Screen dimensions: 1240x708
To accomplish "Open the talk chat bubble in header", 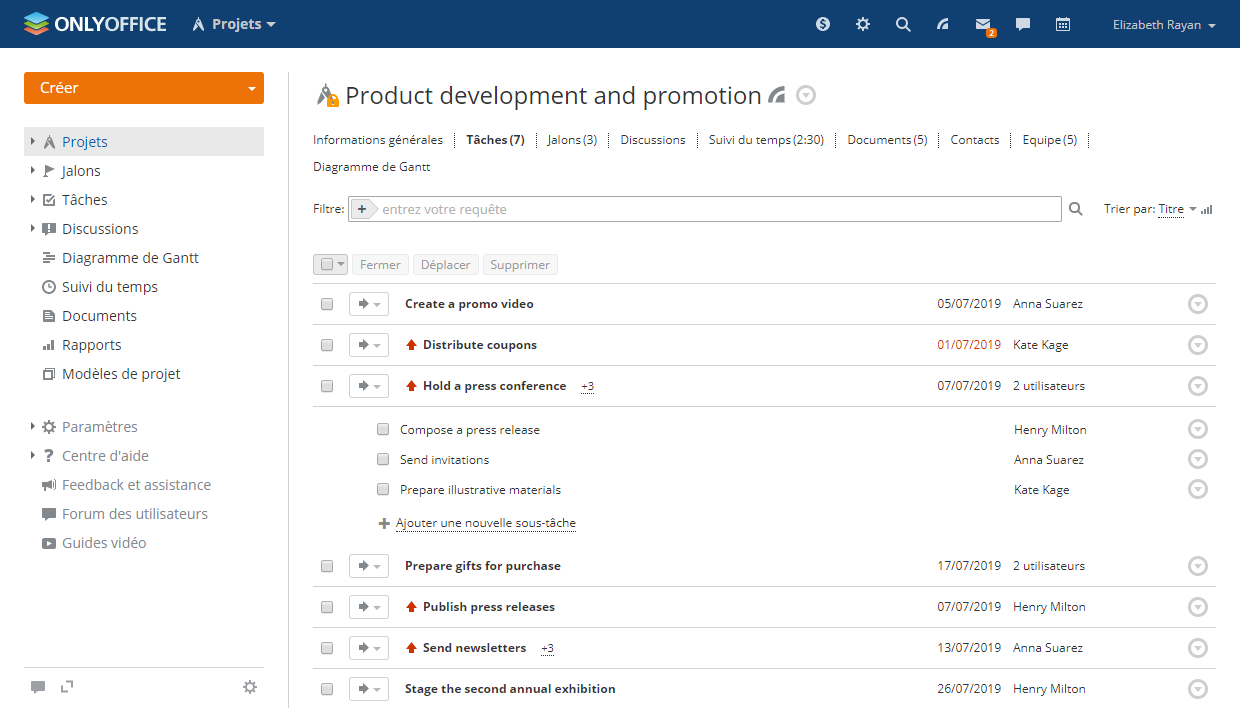I will (x=1023, y=24).
